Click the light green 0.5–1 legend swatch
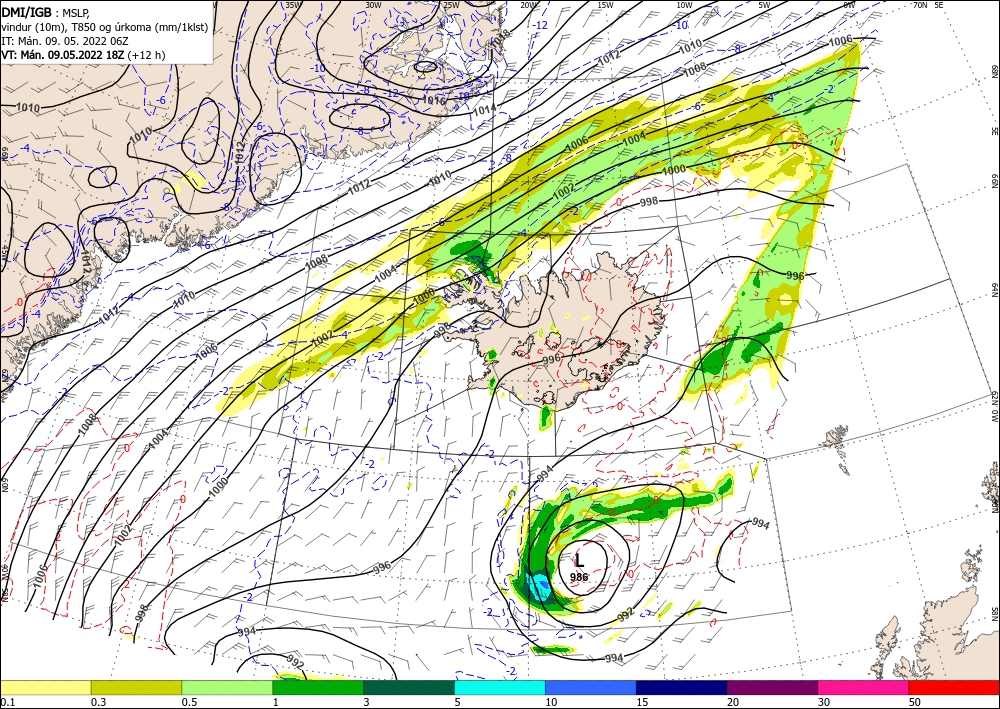This screenshot has width=1000, height=709. [x=227, y=687]
